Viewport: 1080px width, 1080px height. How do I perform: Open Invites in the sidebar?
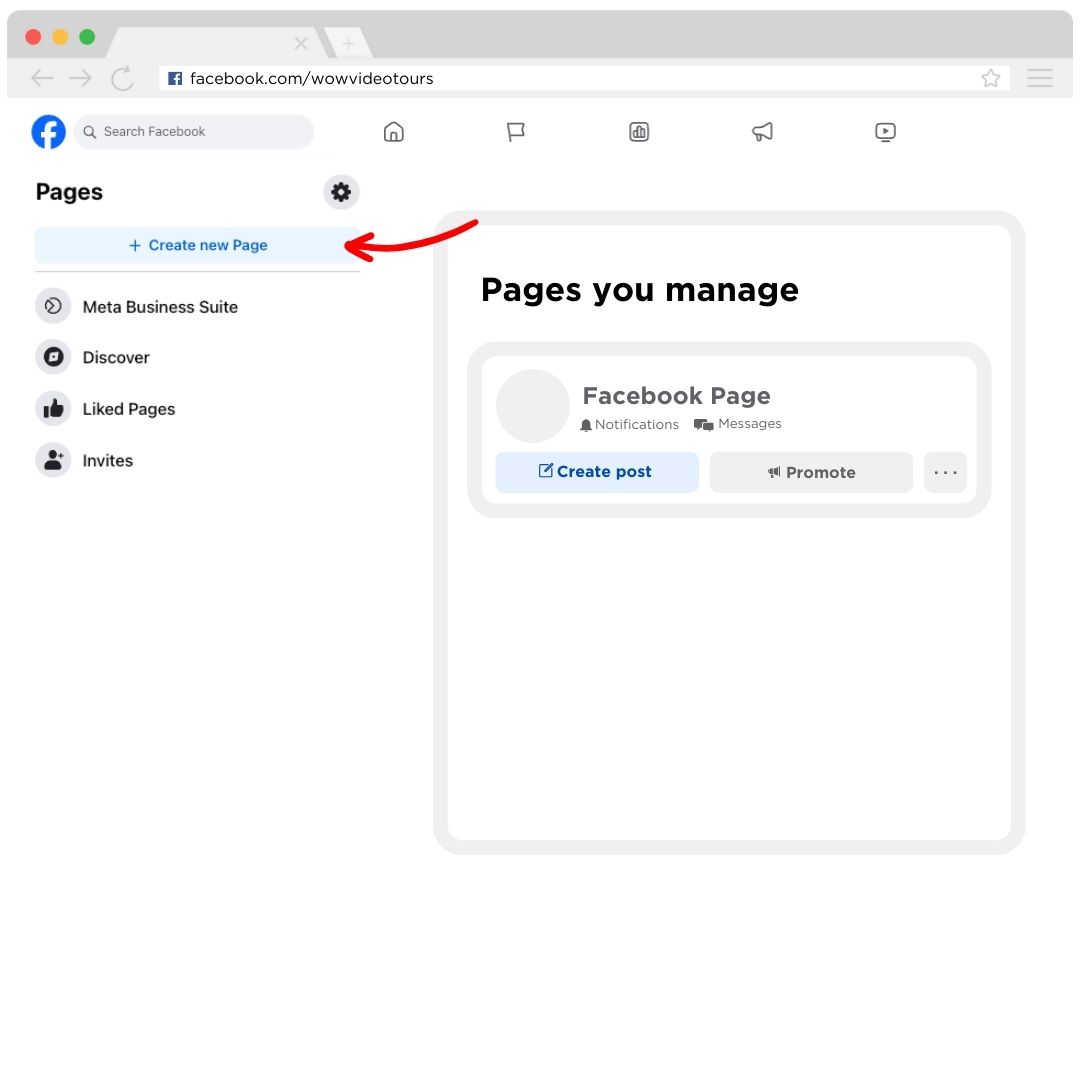coord(84,460)
